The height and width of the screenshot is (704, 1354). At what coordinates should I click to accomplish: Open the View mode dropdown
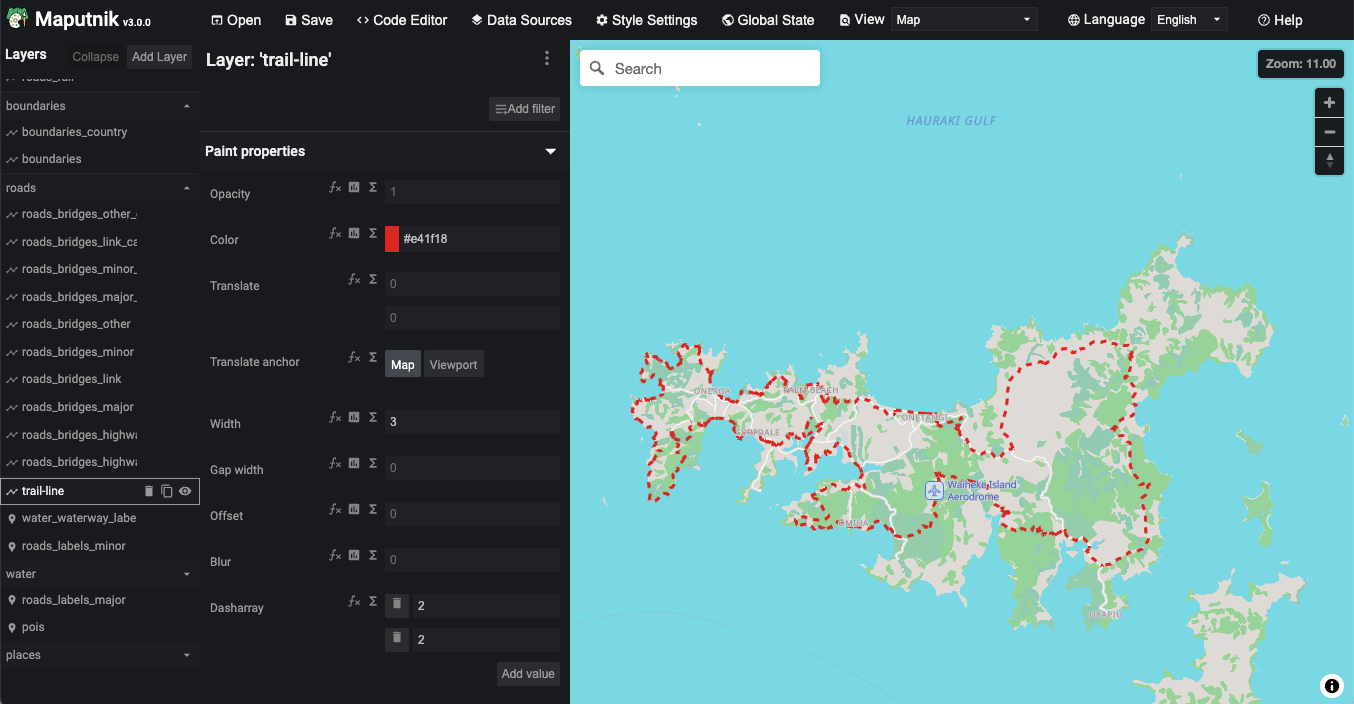963,18
